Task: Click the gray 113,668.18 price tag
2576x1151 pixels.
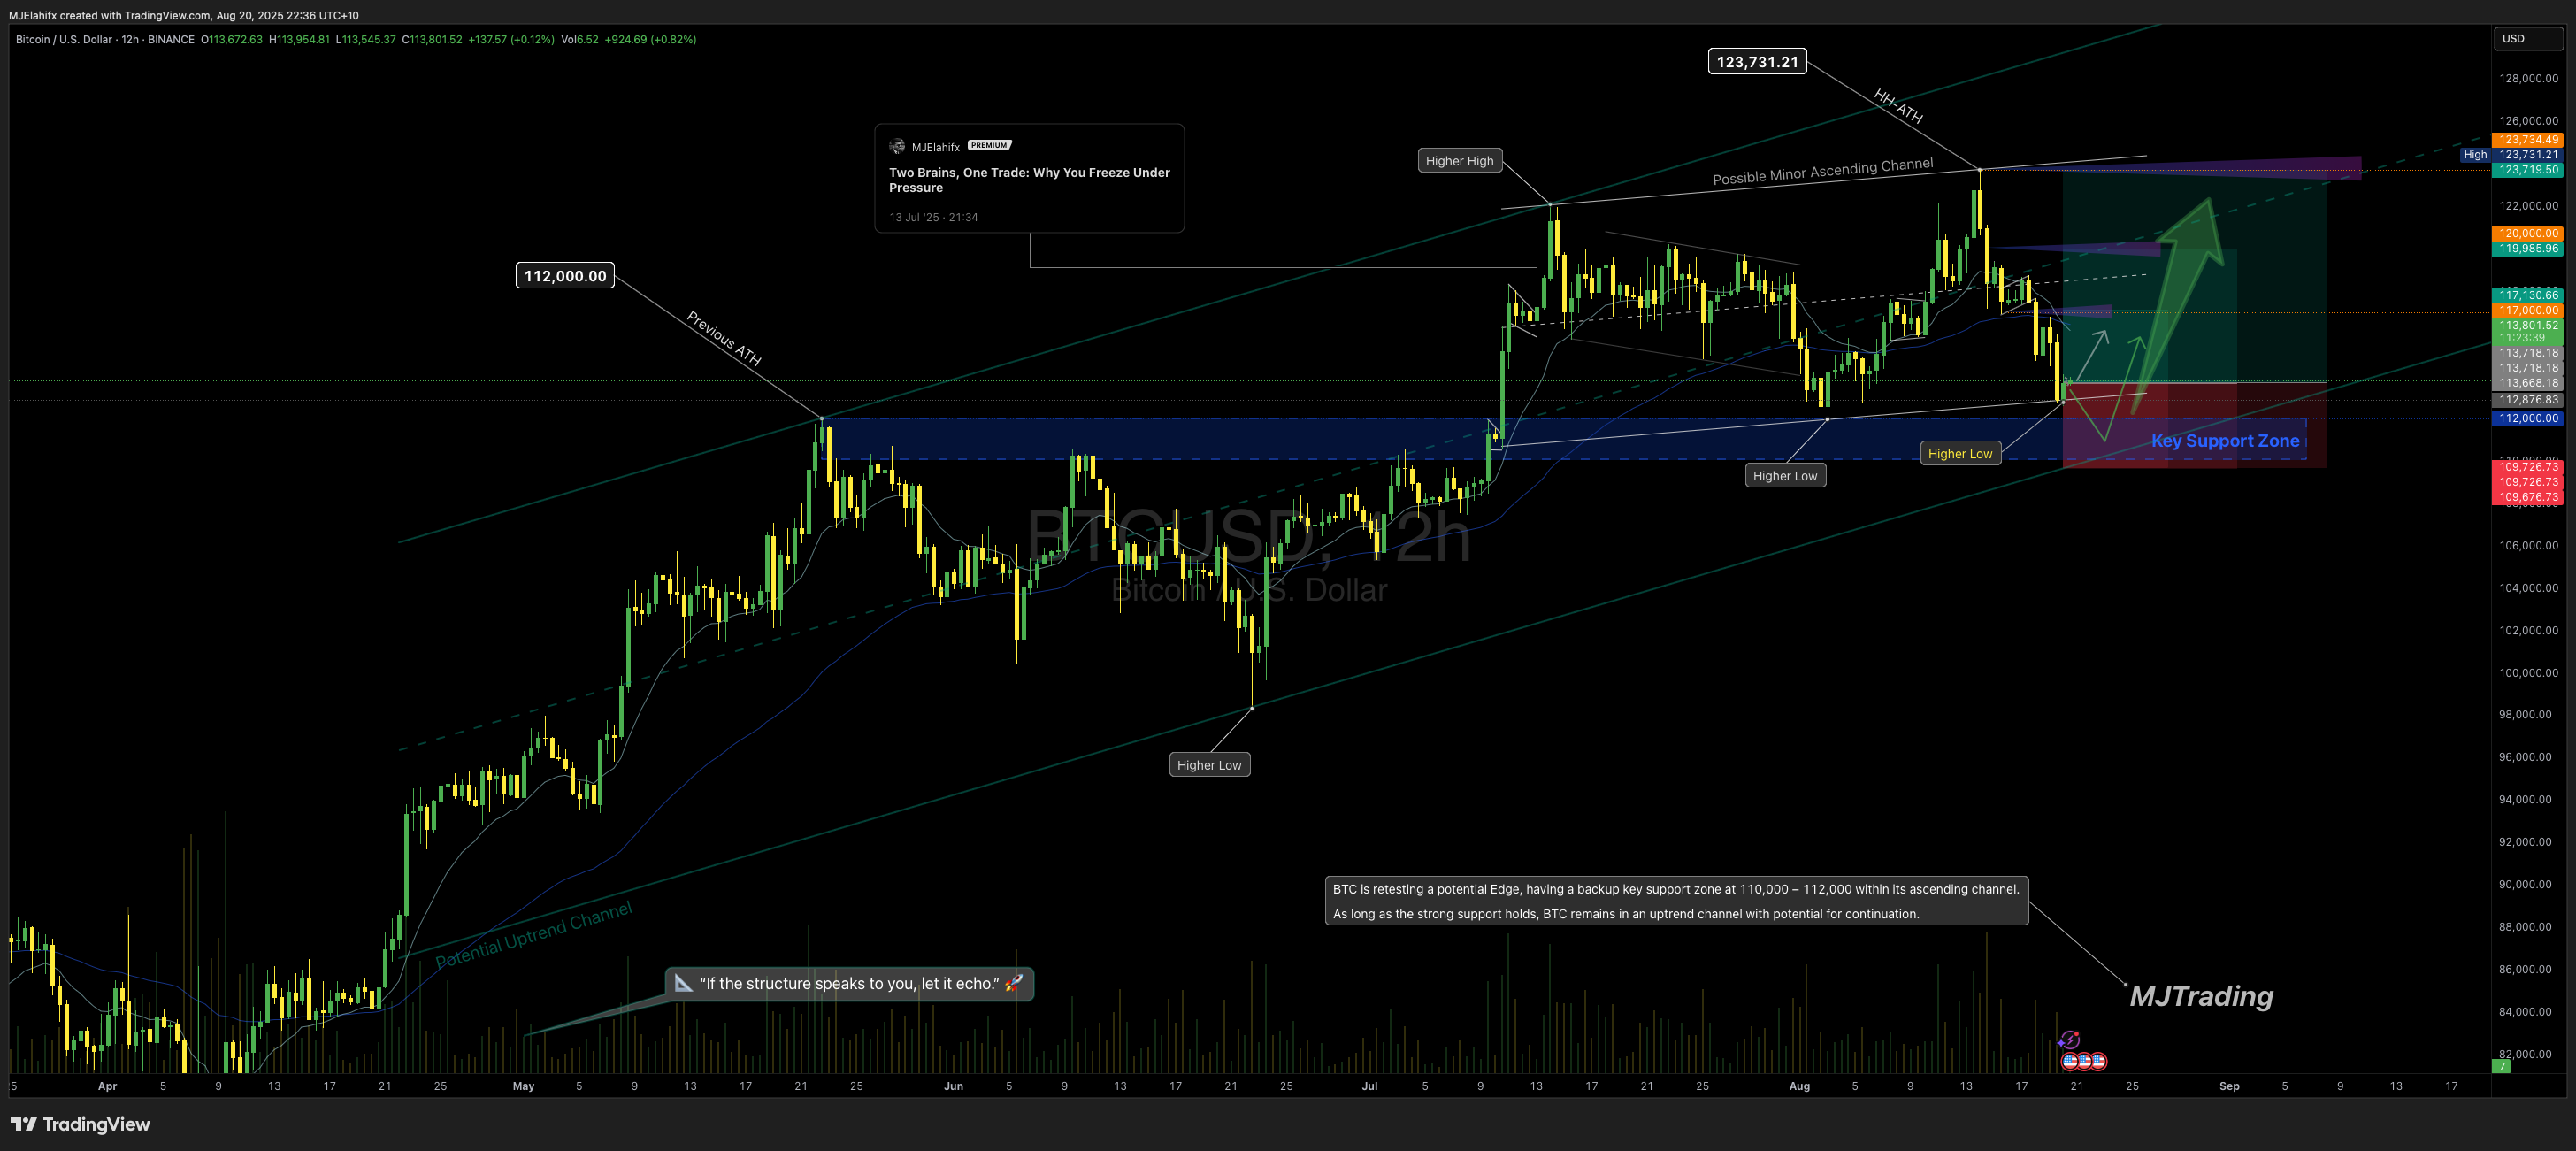Action: point(2528,383)
